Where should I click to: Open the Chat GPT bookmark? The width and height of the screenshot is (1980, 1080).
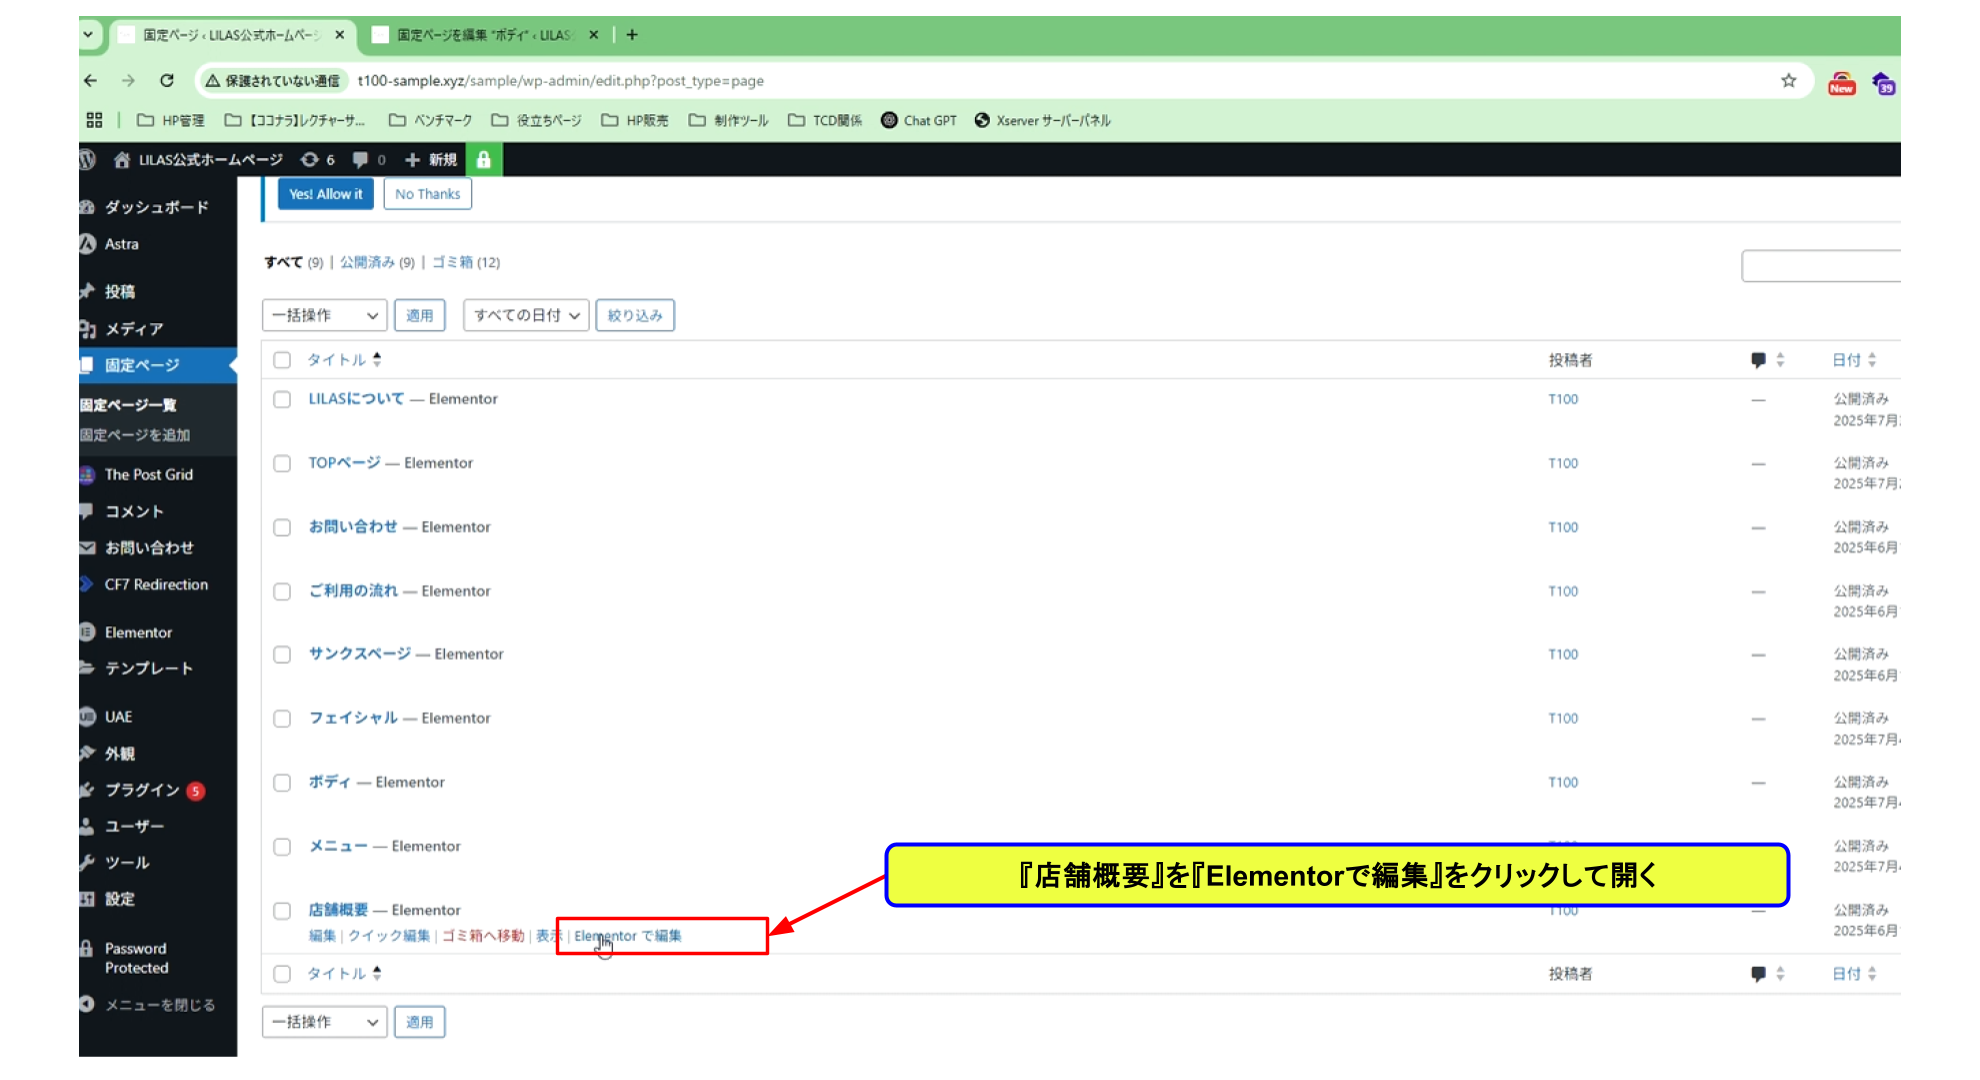[919, 120]
